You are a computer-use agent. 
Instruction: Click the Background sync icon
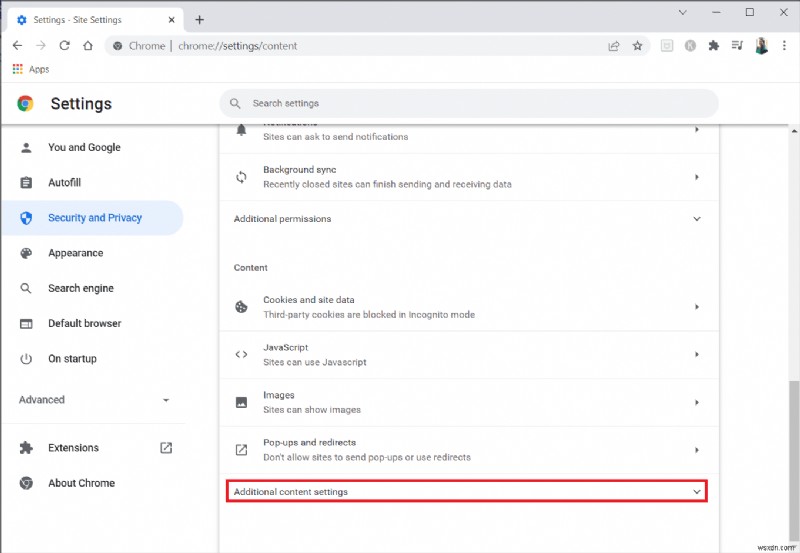pos(241,177)
